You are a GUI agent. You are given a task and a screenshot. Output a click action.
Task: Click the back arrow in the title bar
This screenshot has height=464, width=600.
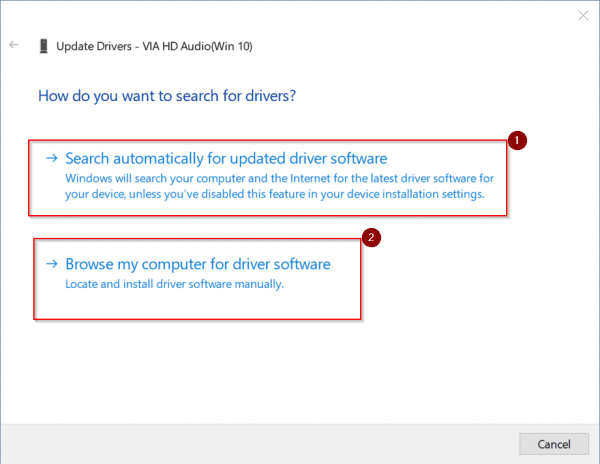pyautogui.click(x=13, y=46)
